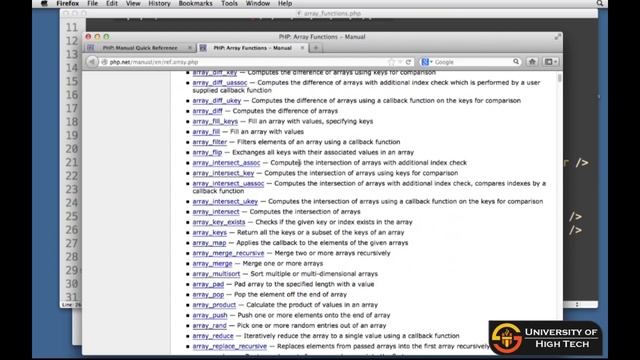Open the array_key_exists link
The width and height of the screenshot is (640, 360).
(219, 222)
